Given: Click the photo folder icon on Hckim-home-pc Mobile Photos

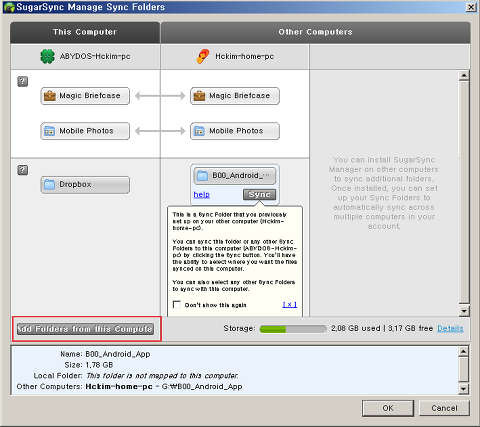Looking at the screenshot, I should [x=199, y=131].
